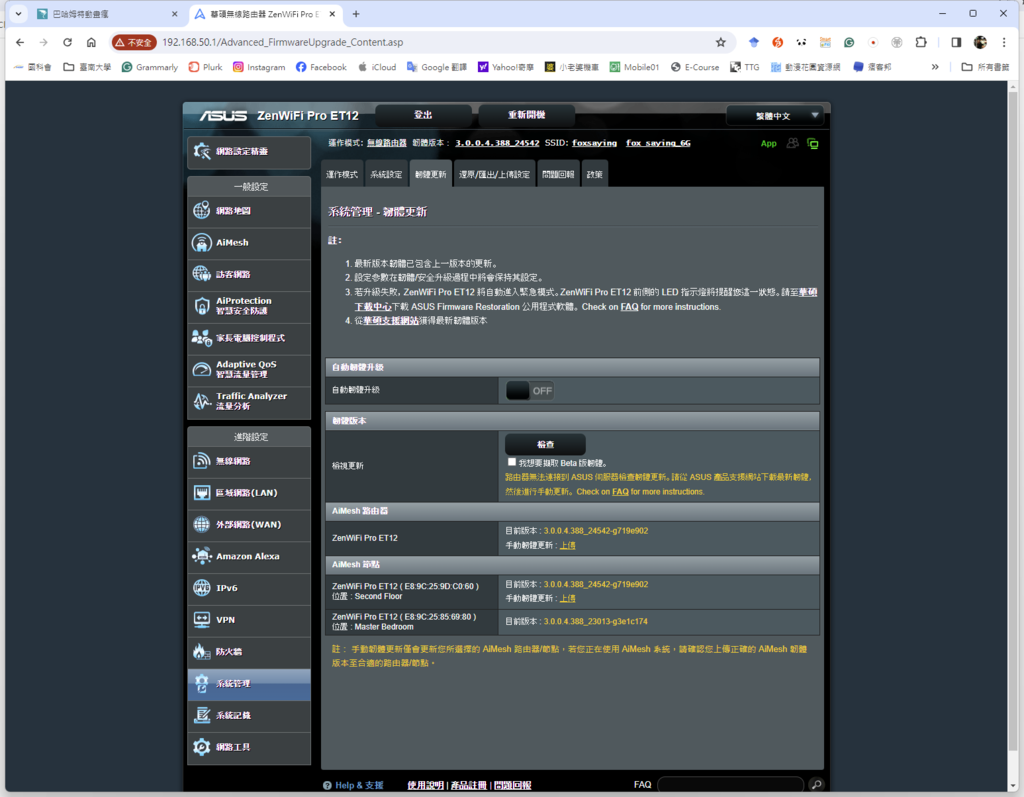Click the green network status icon
Image resolution: width=1024 pixels, height=797 pixels.
pyautogui.click(x=813, y=144)
